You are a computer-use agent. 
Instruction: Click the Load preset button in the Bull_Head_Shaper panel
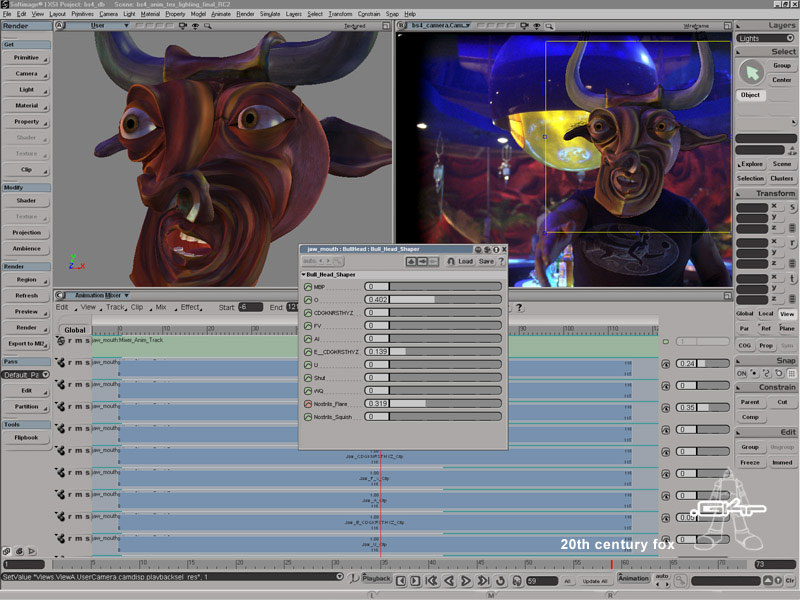point(465,261)
